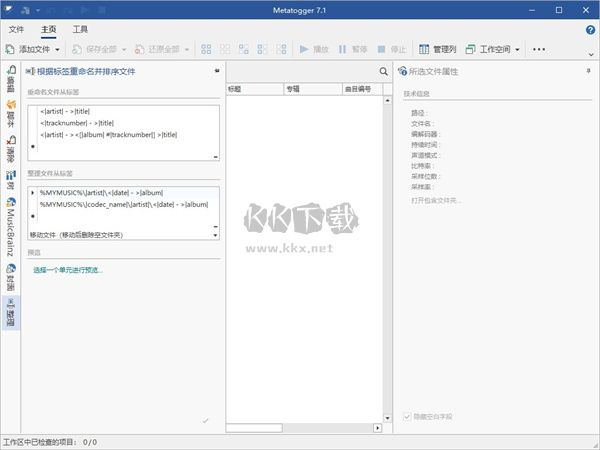Stop playback with the 停止 button

coord(391,49)
